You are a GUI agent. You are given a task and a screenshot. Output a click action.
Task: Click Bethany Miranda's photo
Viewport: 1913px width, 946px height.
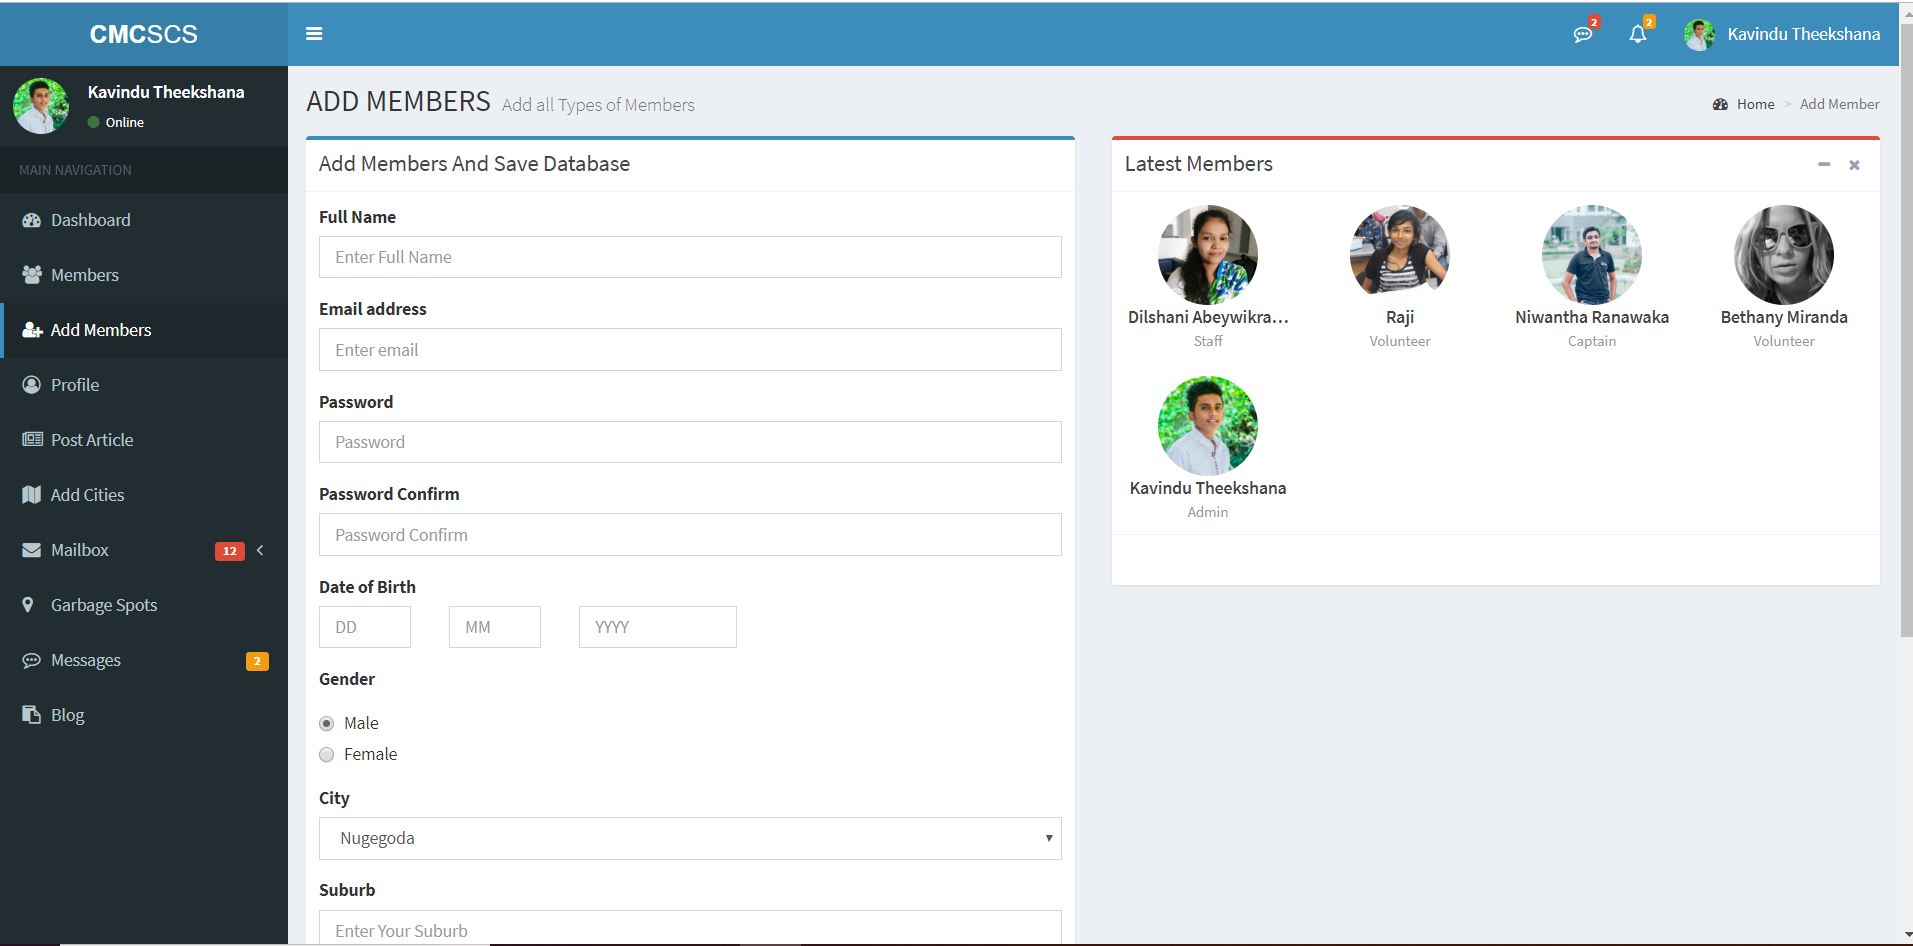[x=1784, y=255]
